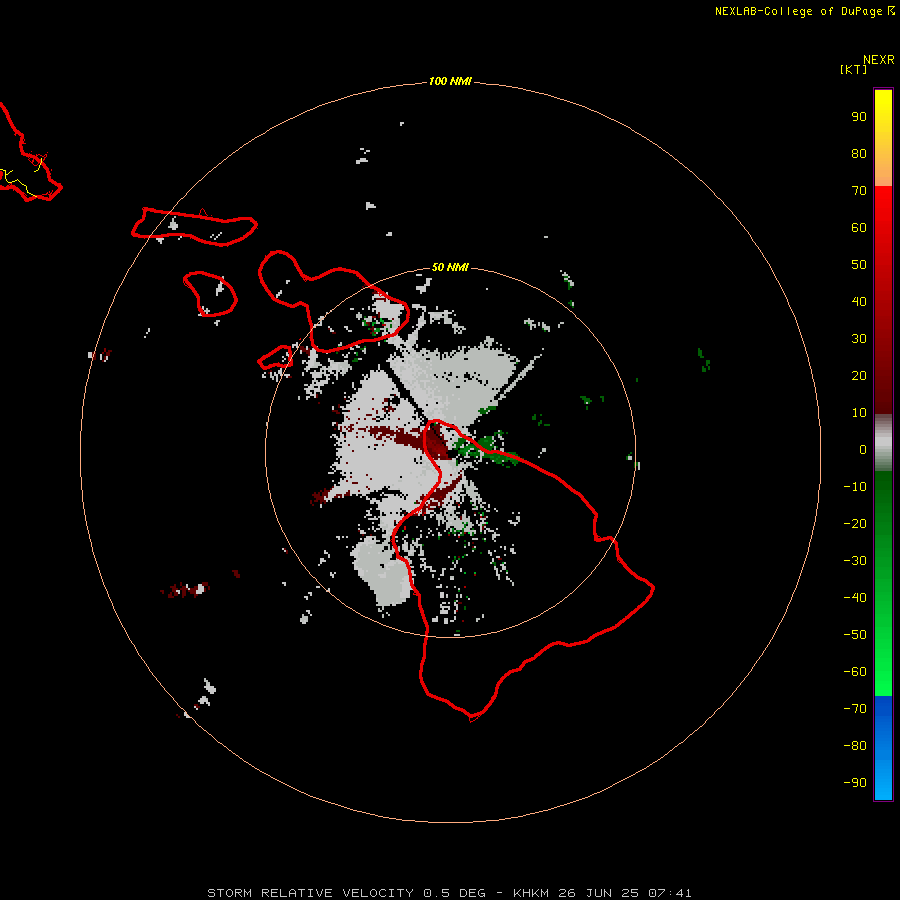Click the yellow top segment of color bar
900x900 pixels.
[883, 137]
